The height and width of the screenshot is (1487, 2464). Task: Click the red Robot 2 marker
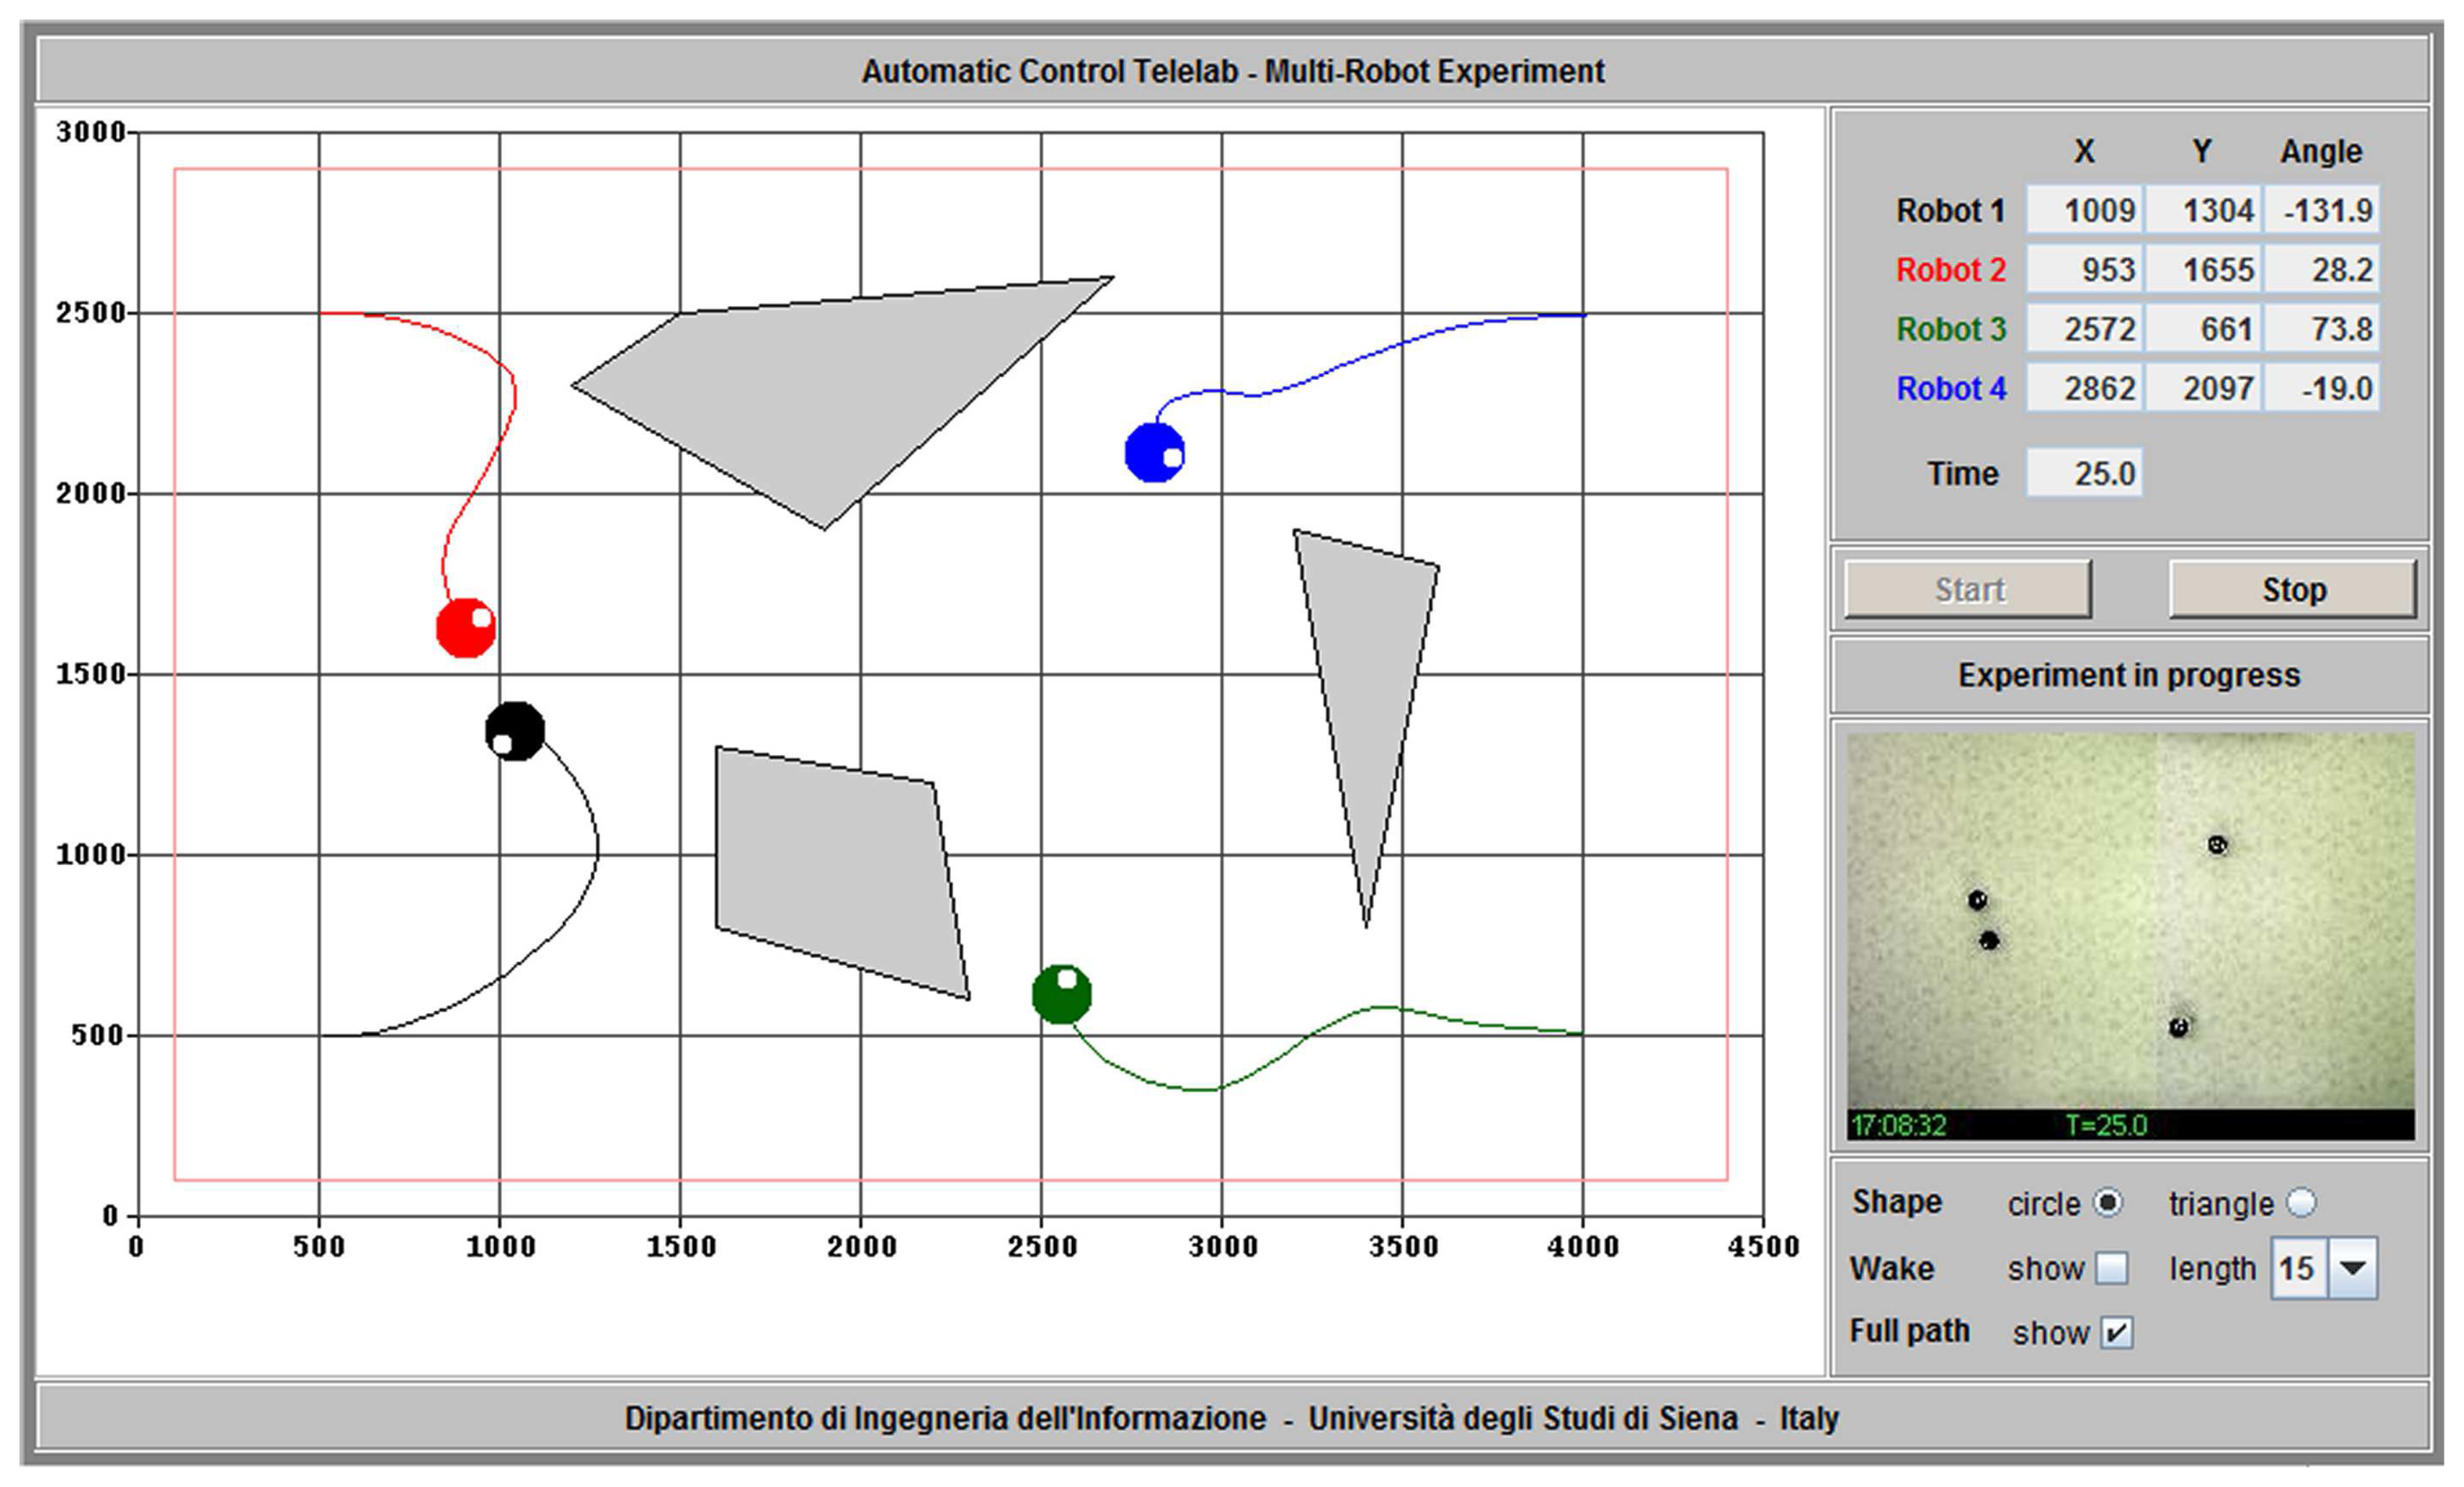tap(466, 628)
